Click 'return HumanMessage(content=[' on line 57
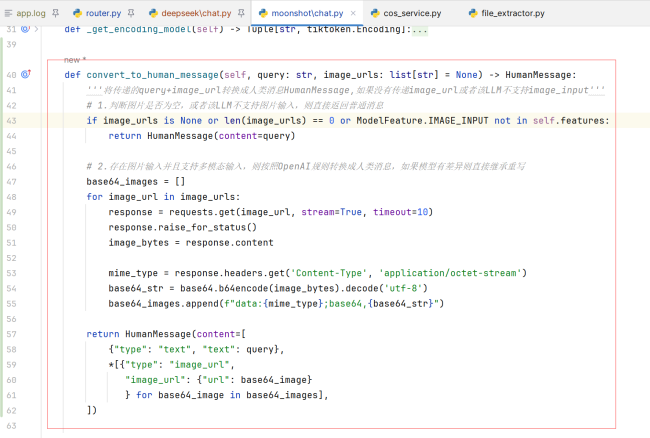The height and width of the screenshot is (438, 650). tap(166, 334)
